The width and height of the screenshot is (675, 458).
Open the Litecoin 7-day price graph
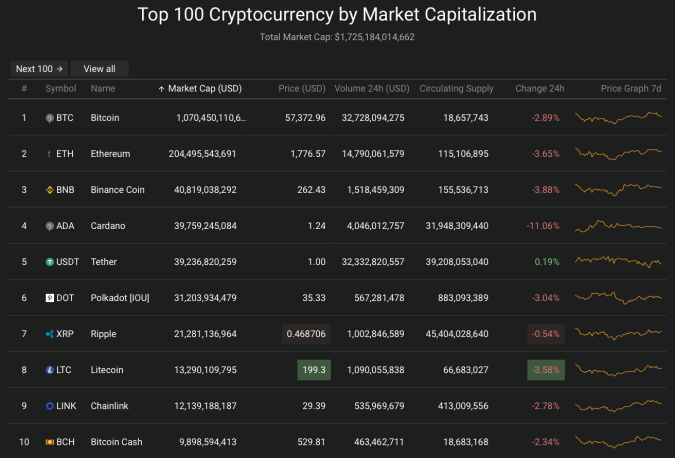tap(618, 370)
